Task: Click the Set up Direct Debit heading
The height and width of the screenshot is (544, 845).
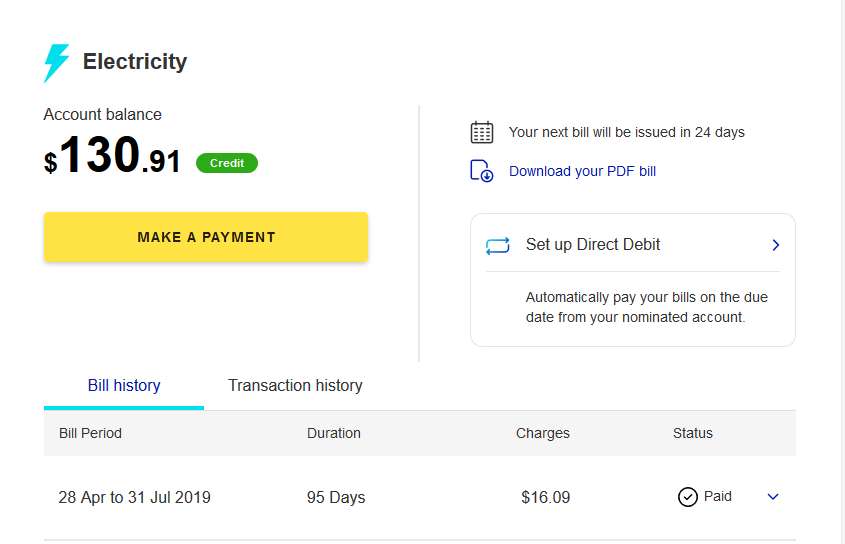Action: pyautogui.click(x=593, y=245)
